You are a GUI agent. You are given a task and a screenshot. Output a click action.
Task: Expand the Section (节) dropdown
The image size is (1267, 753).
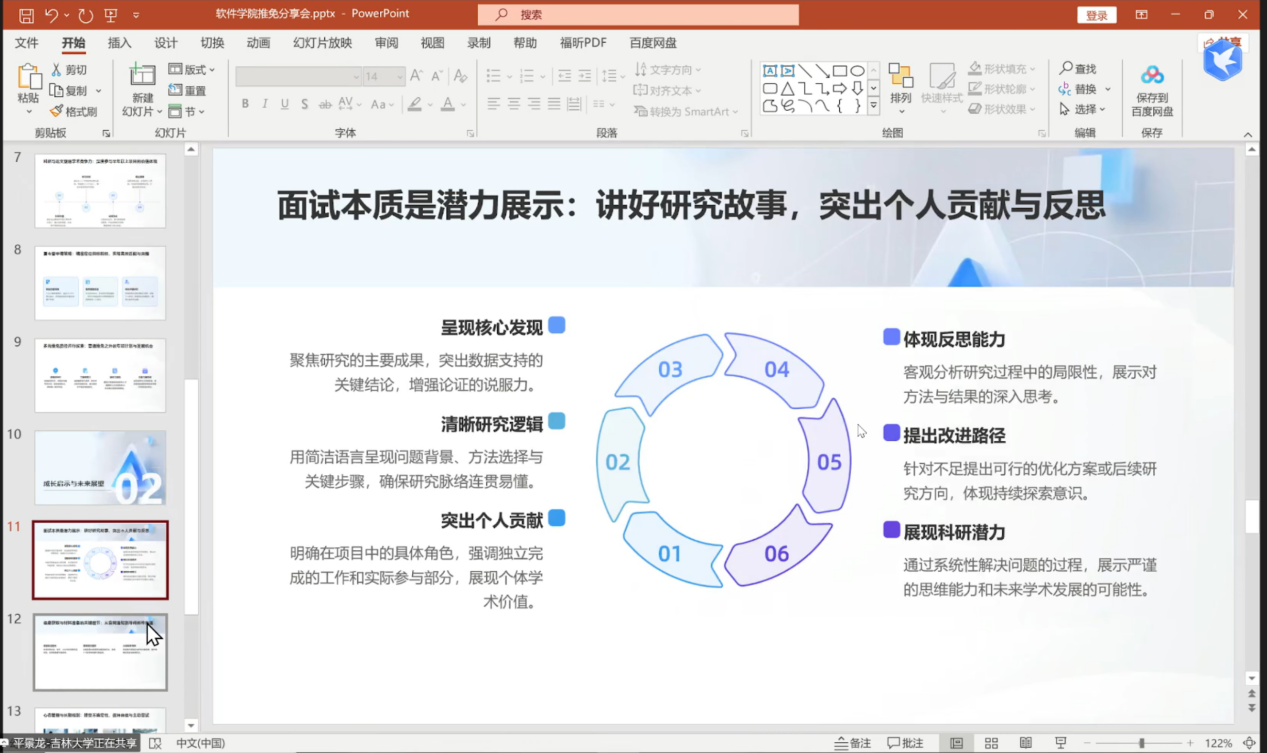pyautogui.click(x=188, y=111)
